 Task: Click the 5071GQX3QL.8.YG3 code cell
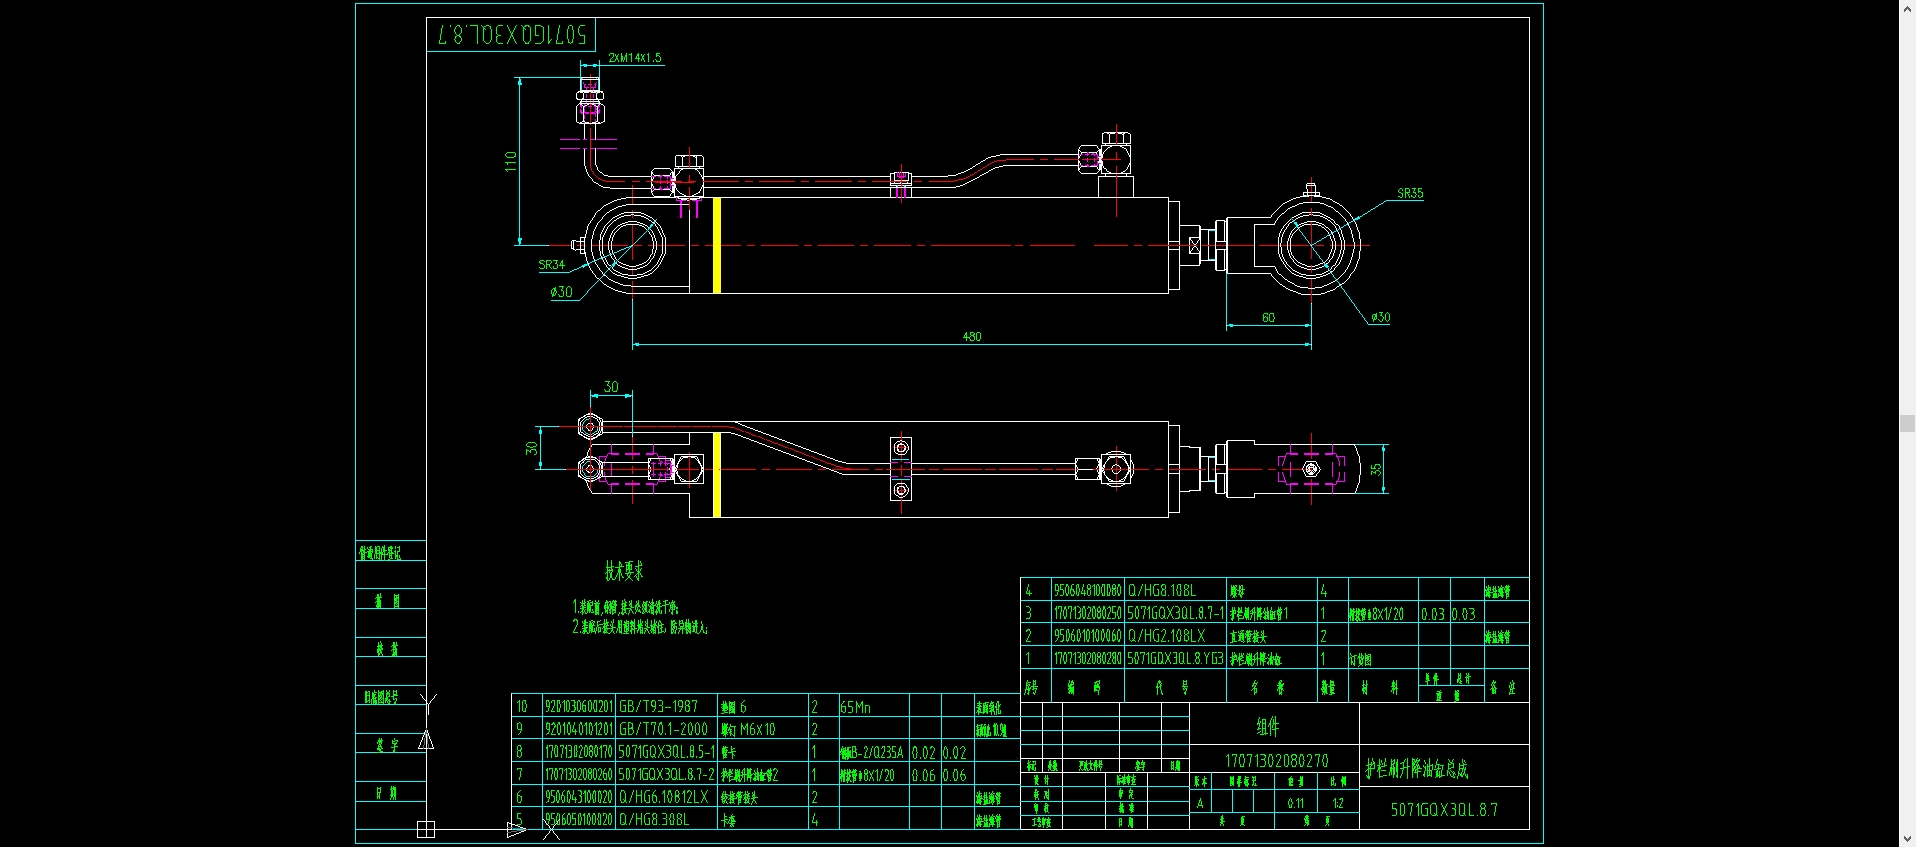1176,659
